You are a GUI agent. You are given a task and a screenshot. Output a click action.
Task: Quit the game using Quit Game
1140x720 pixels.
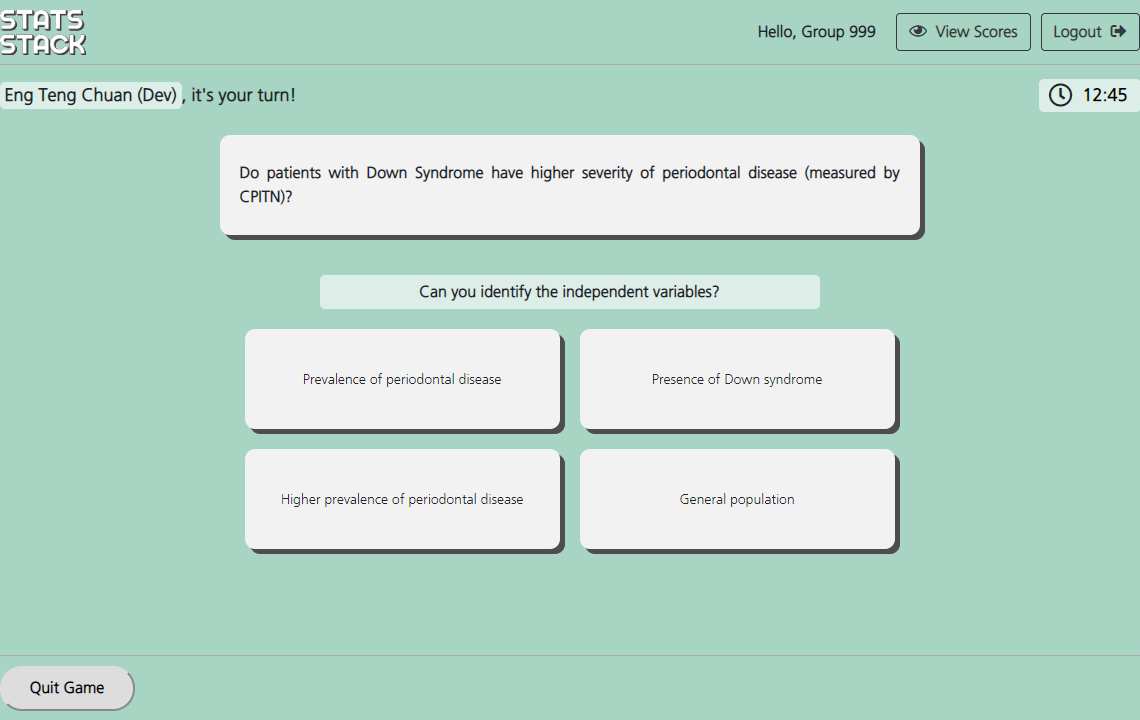point(67,688)
